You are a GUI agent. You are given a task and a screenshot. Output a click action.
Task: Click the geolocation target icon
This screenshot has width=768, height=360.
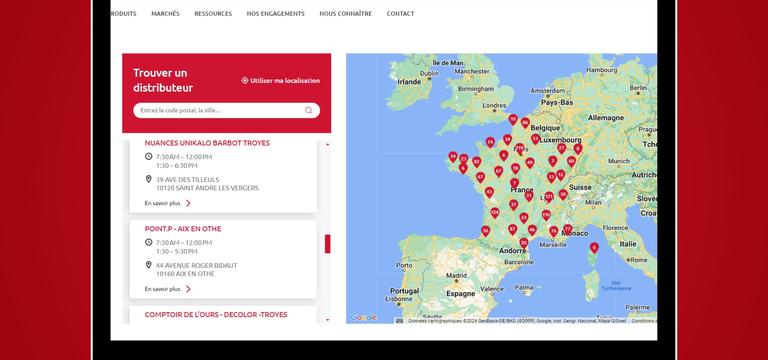coord(245,80)
